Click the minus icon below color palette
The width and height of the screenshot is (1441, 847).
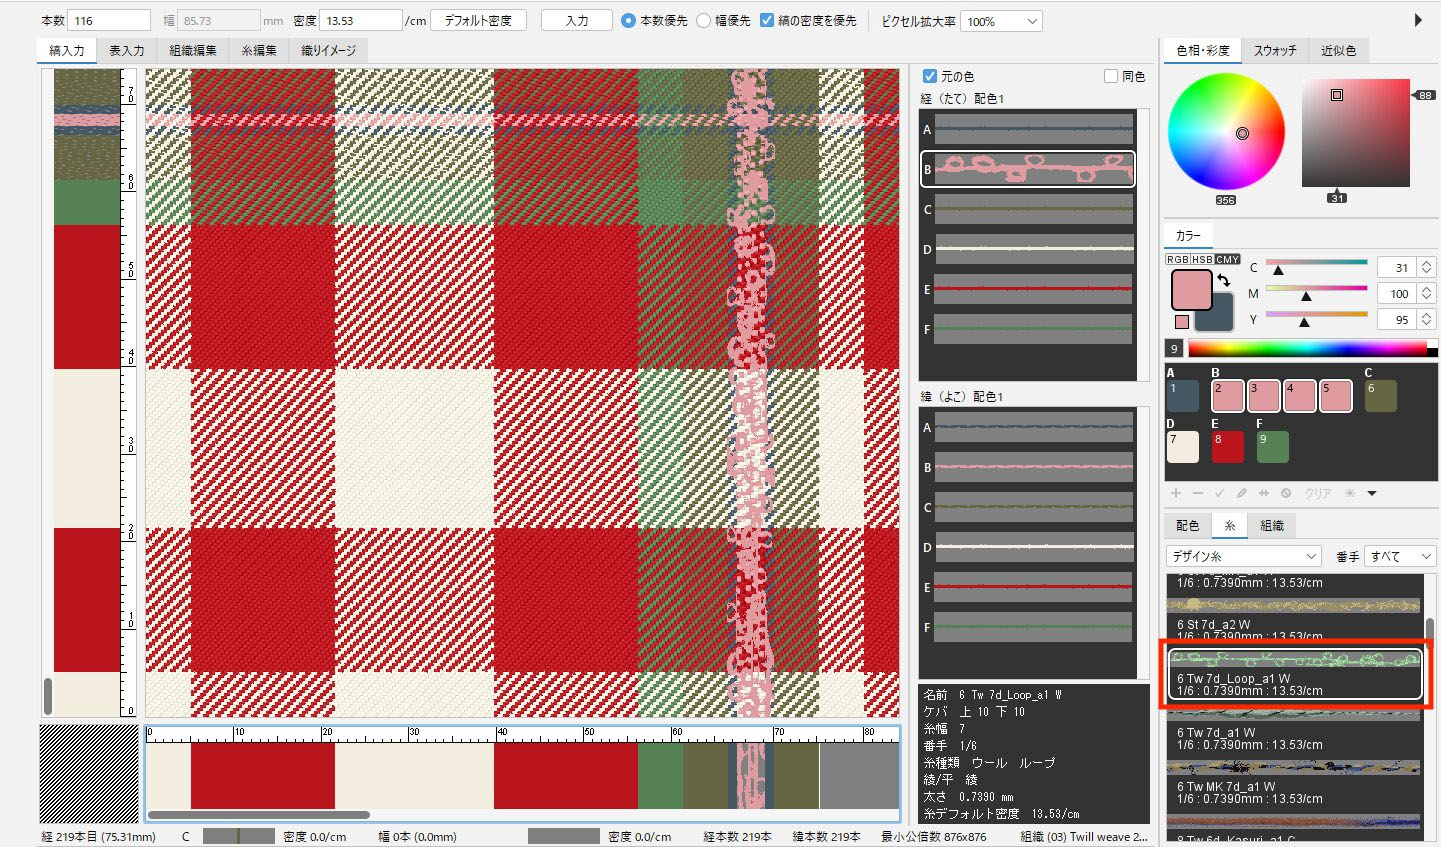pos(1198,493)
